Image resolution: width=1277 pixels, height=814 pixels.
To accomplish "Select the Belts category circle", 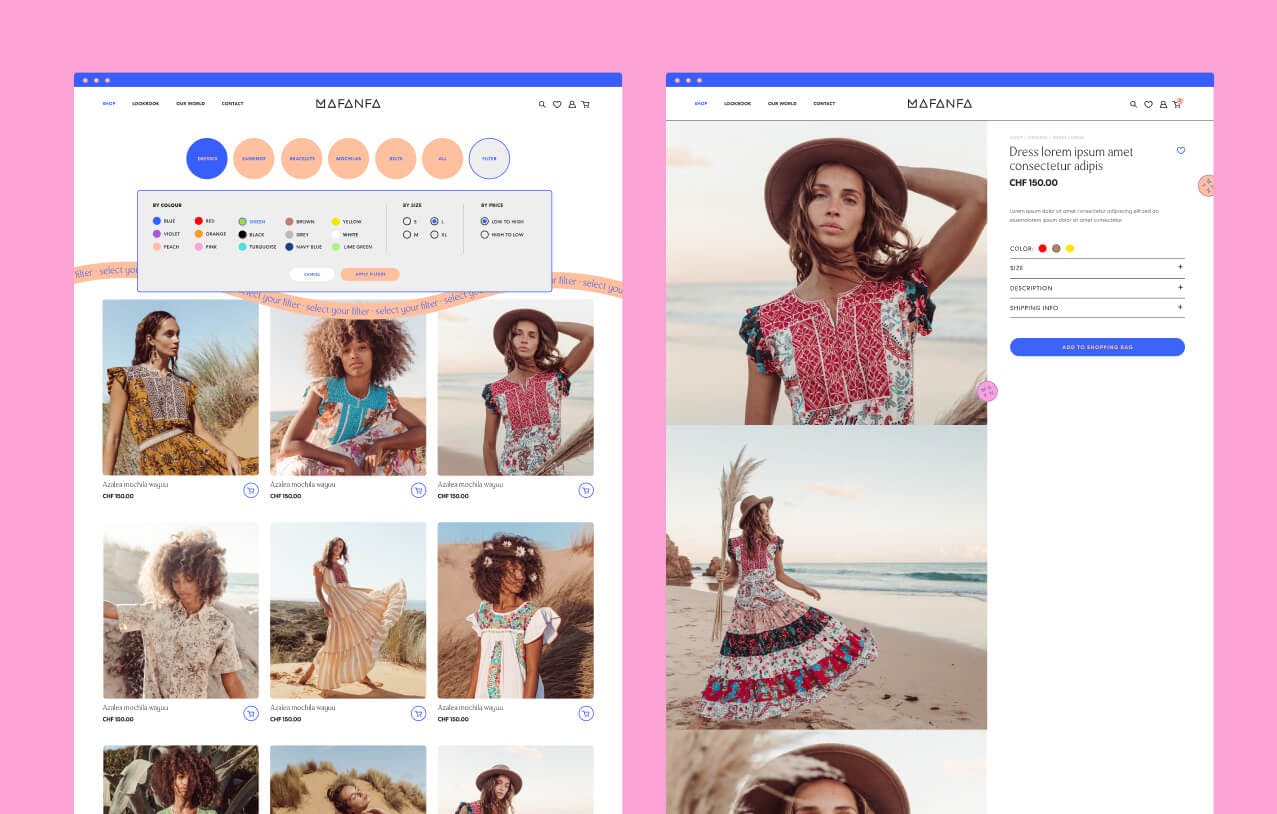I will click(396, 158).
